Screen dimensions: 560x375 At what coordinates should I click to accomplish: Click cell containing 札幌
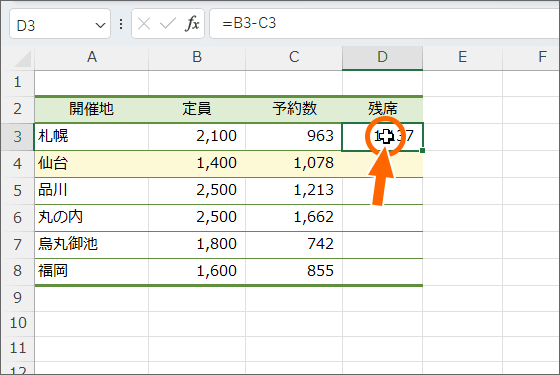(91, 136)
